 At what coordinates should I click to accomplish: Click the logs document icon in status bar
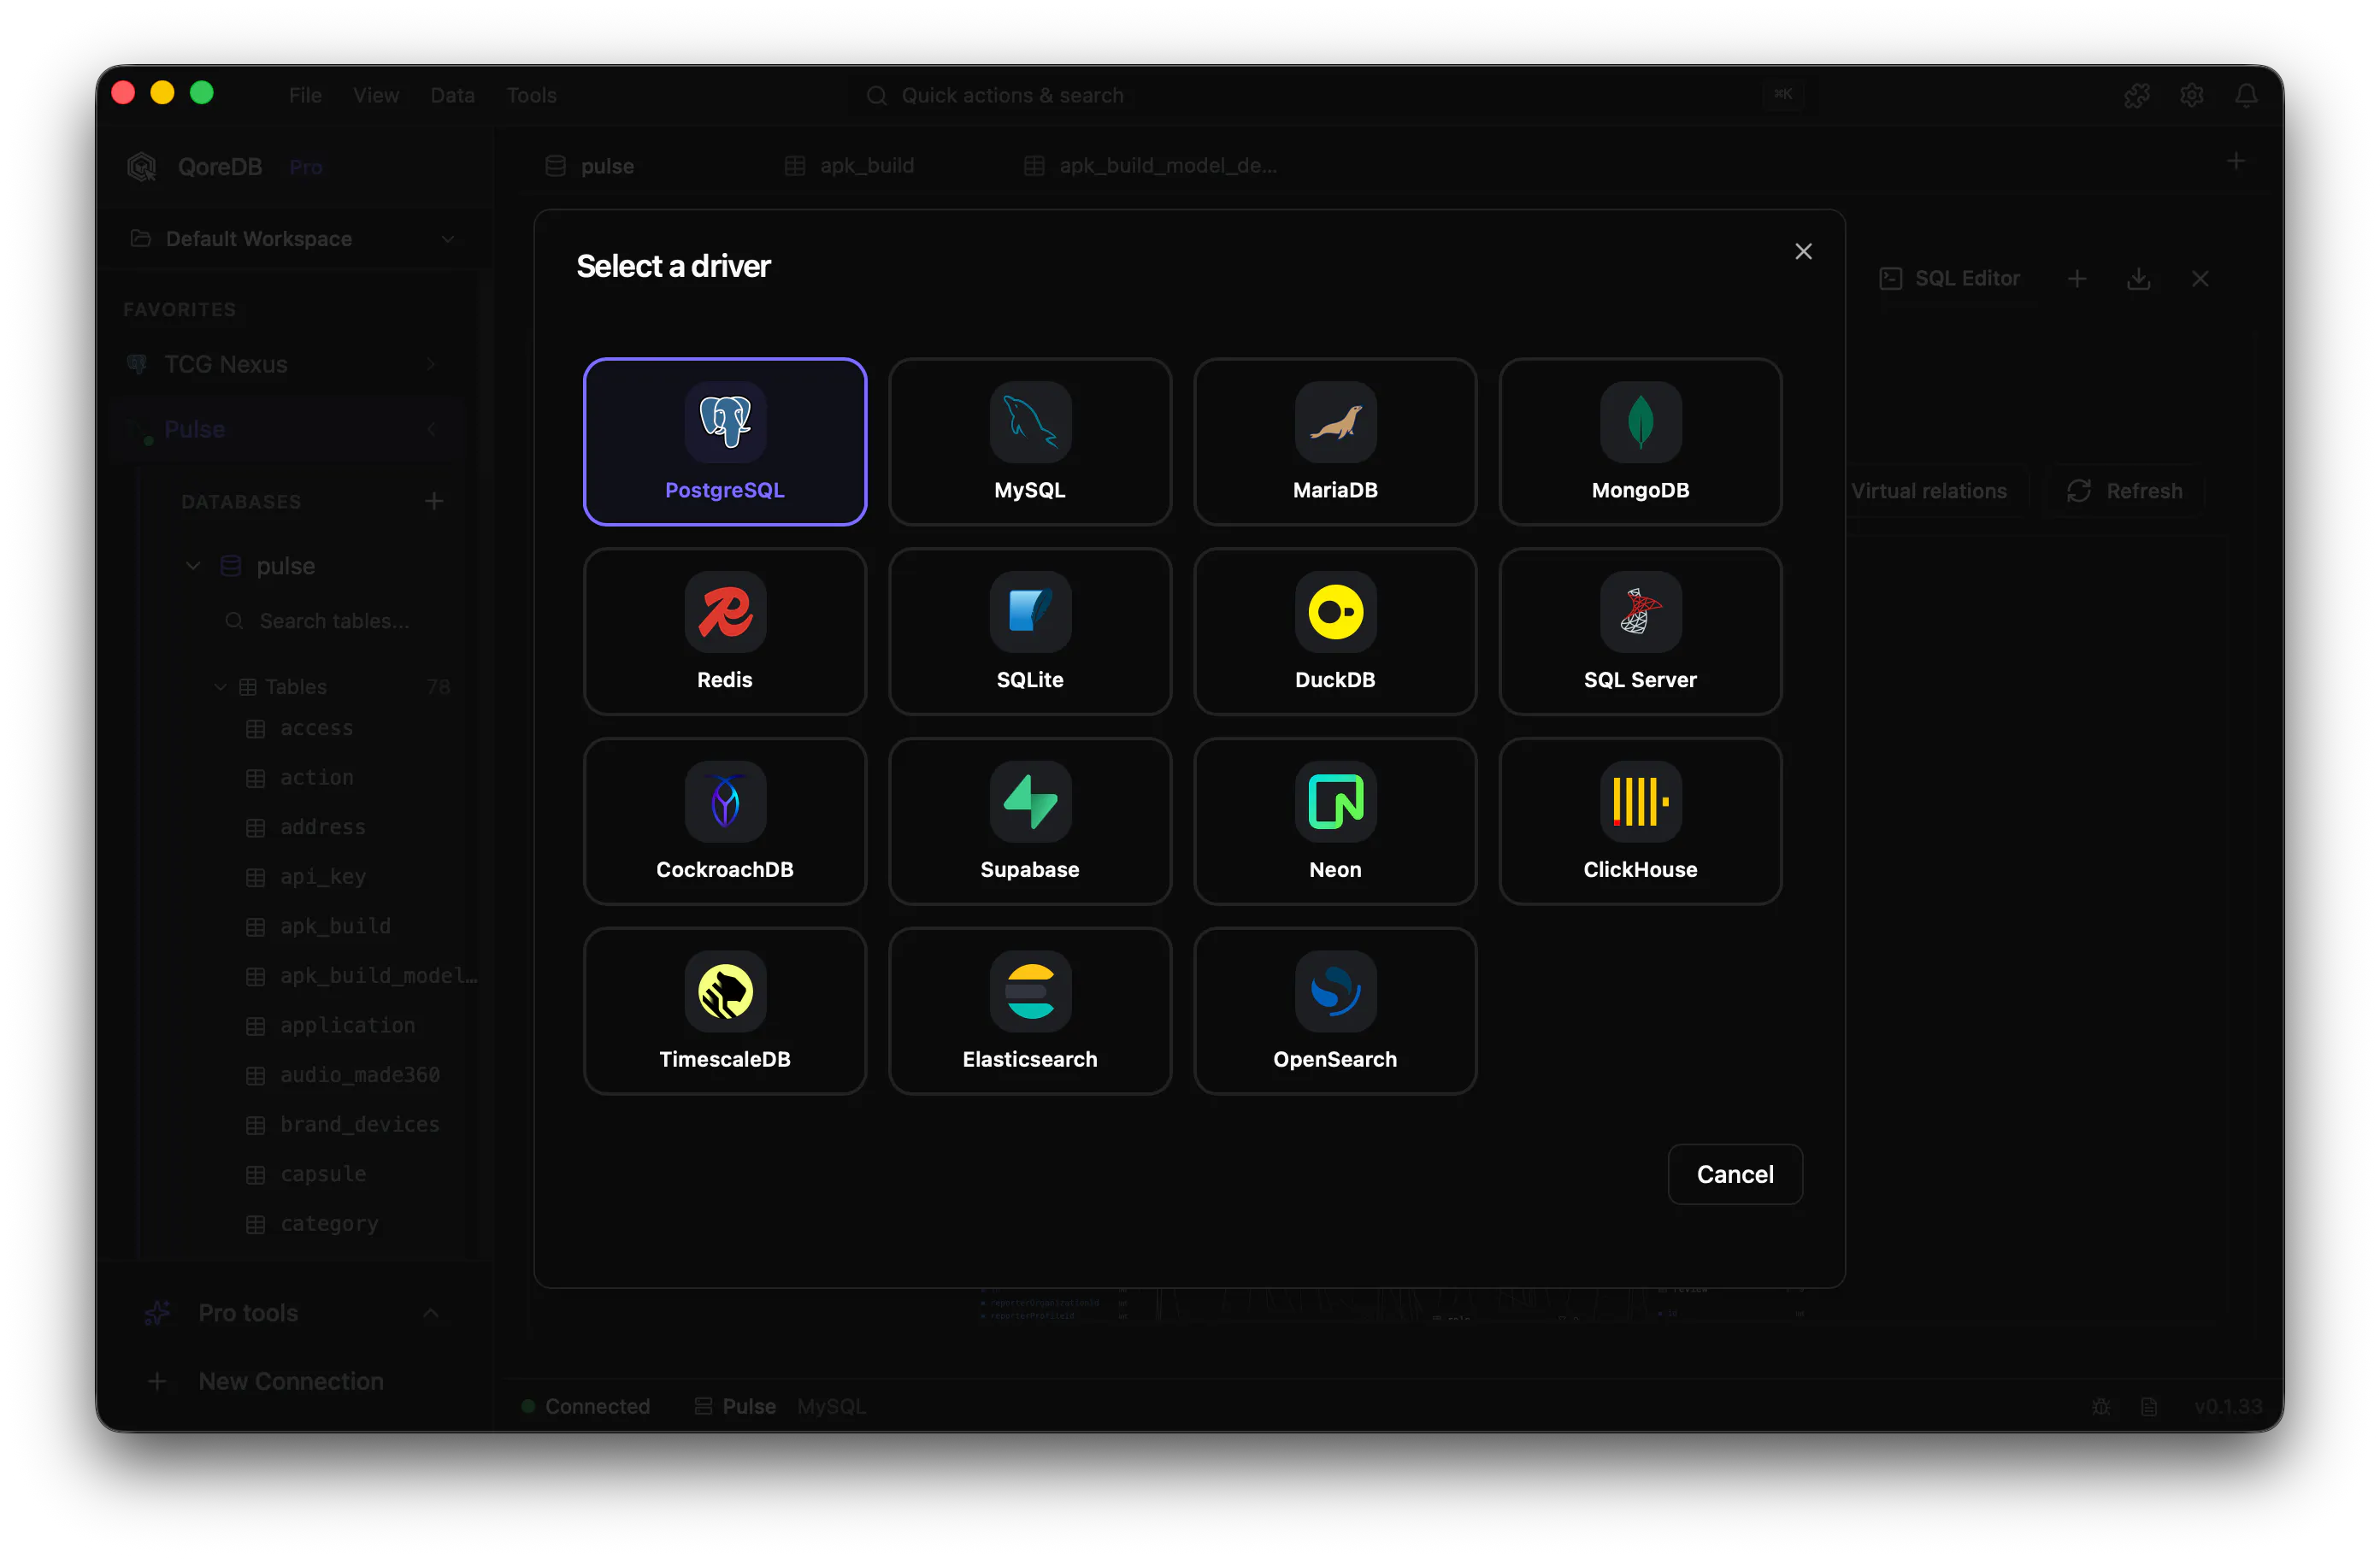2148,1407
